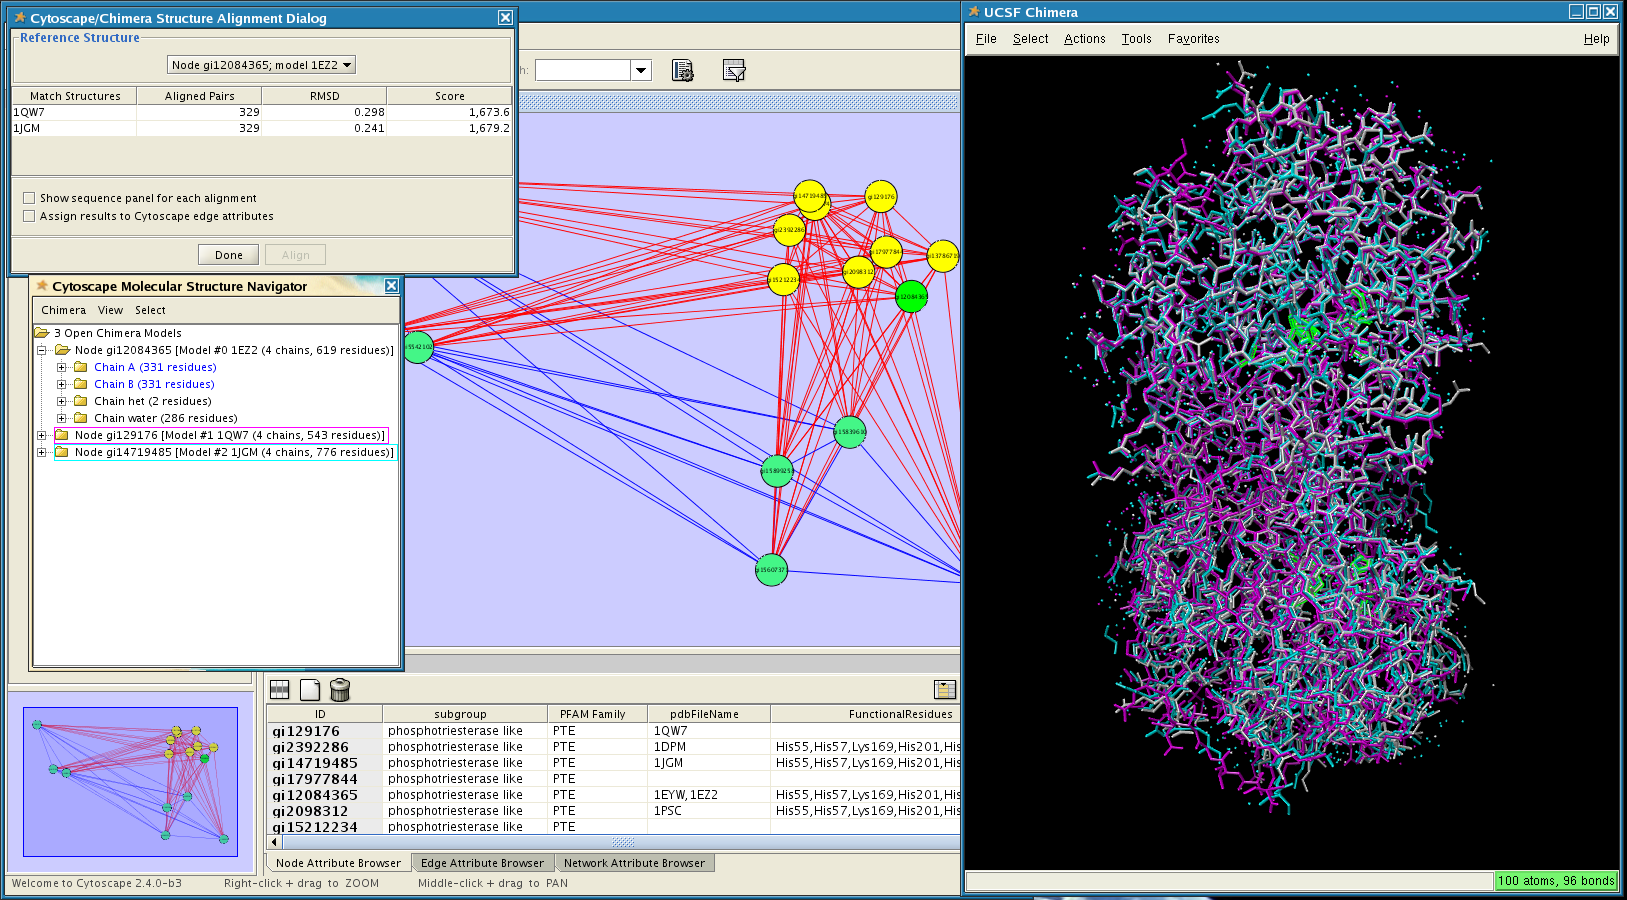Click the select attributes grid icon
1627x900 pixels.
[x=280, y=690]
